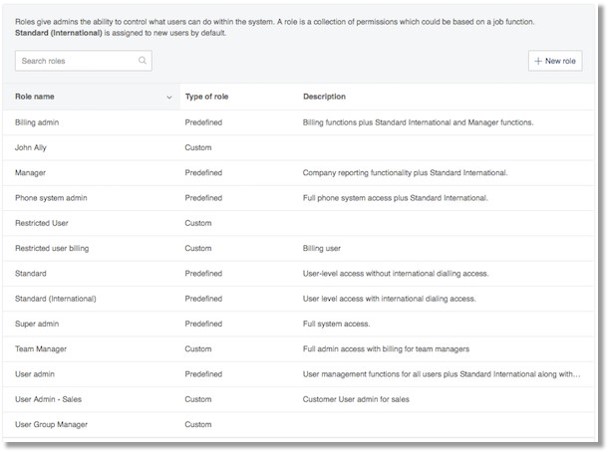Create a role with the New role button
The height and width of the screenshot is (453, 609).
tap(555, 61)
